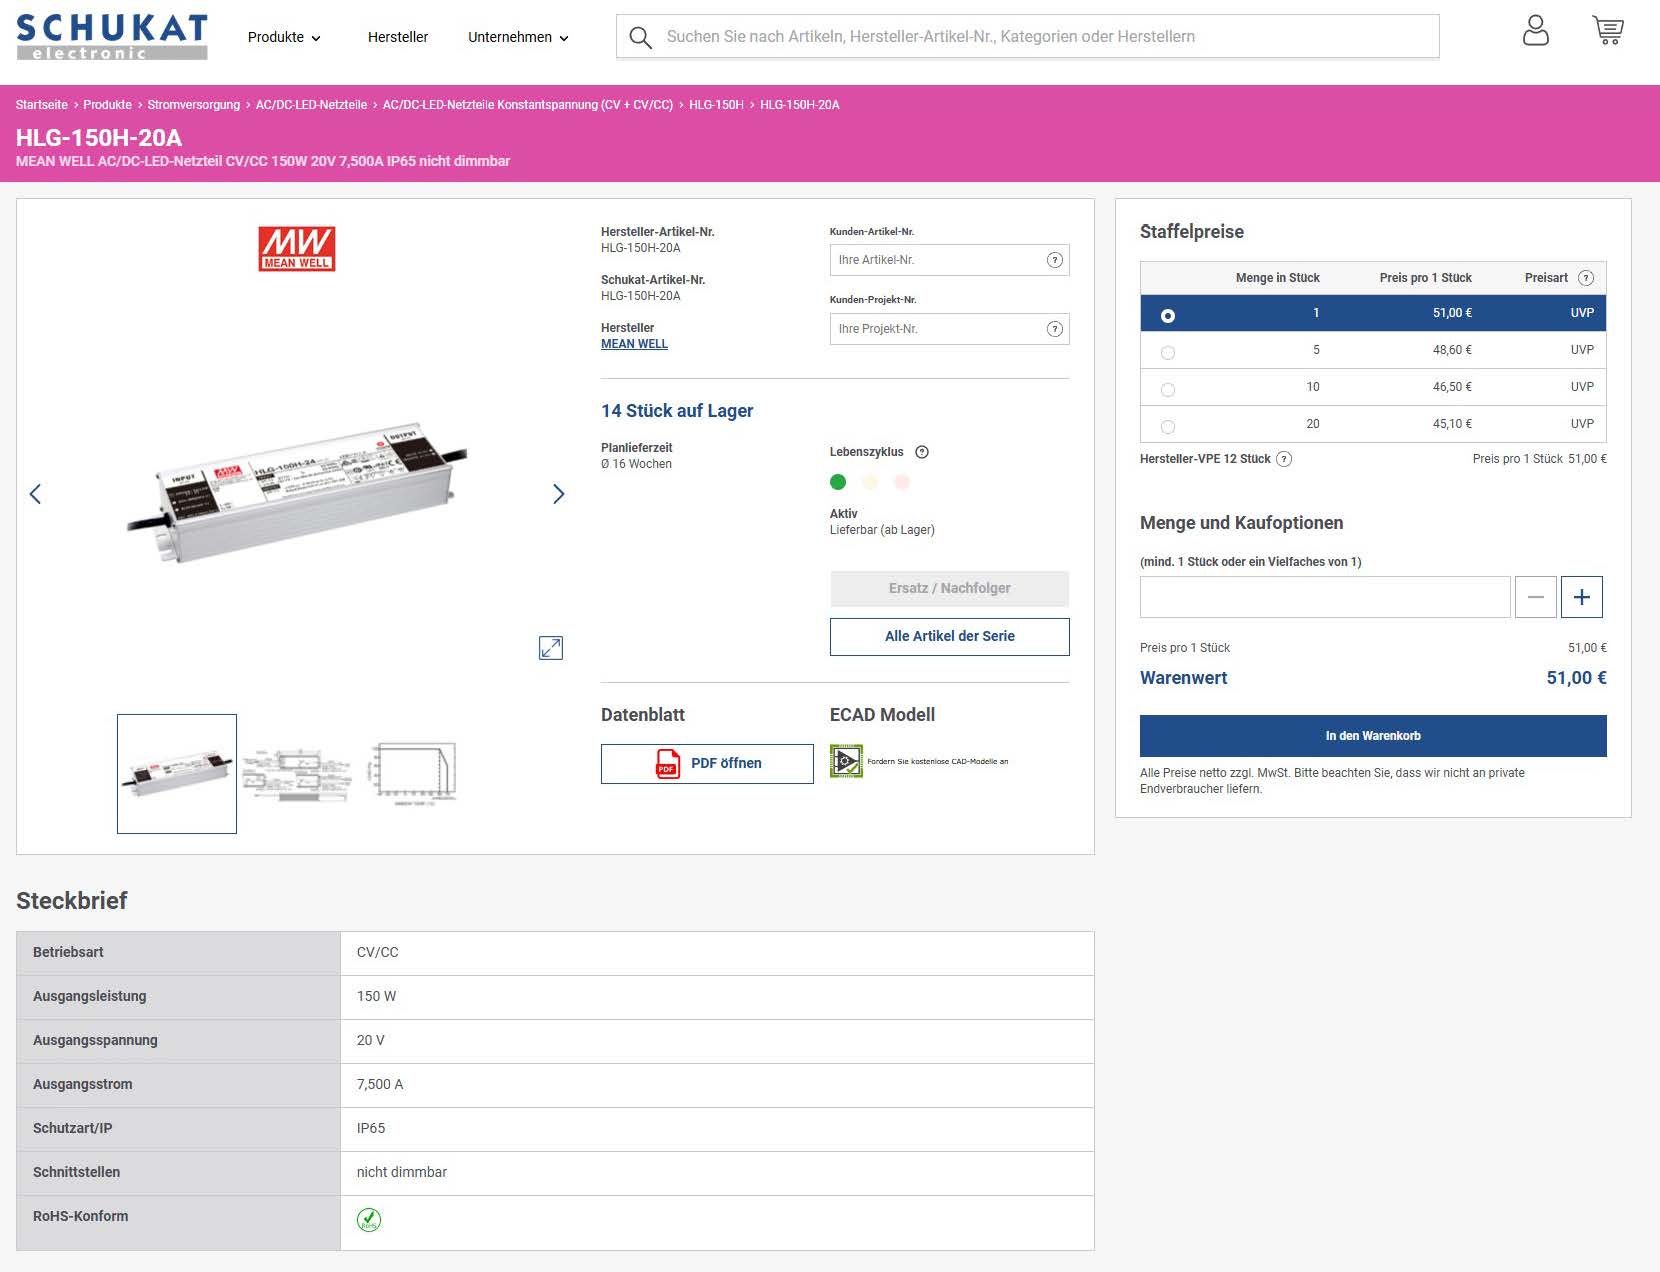Click the 'nicht dimmbar' Schnittstellen value
This screenshot has height=1272, width=1660.
click(402, 1172)
